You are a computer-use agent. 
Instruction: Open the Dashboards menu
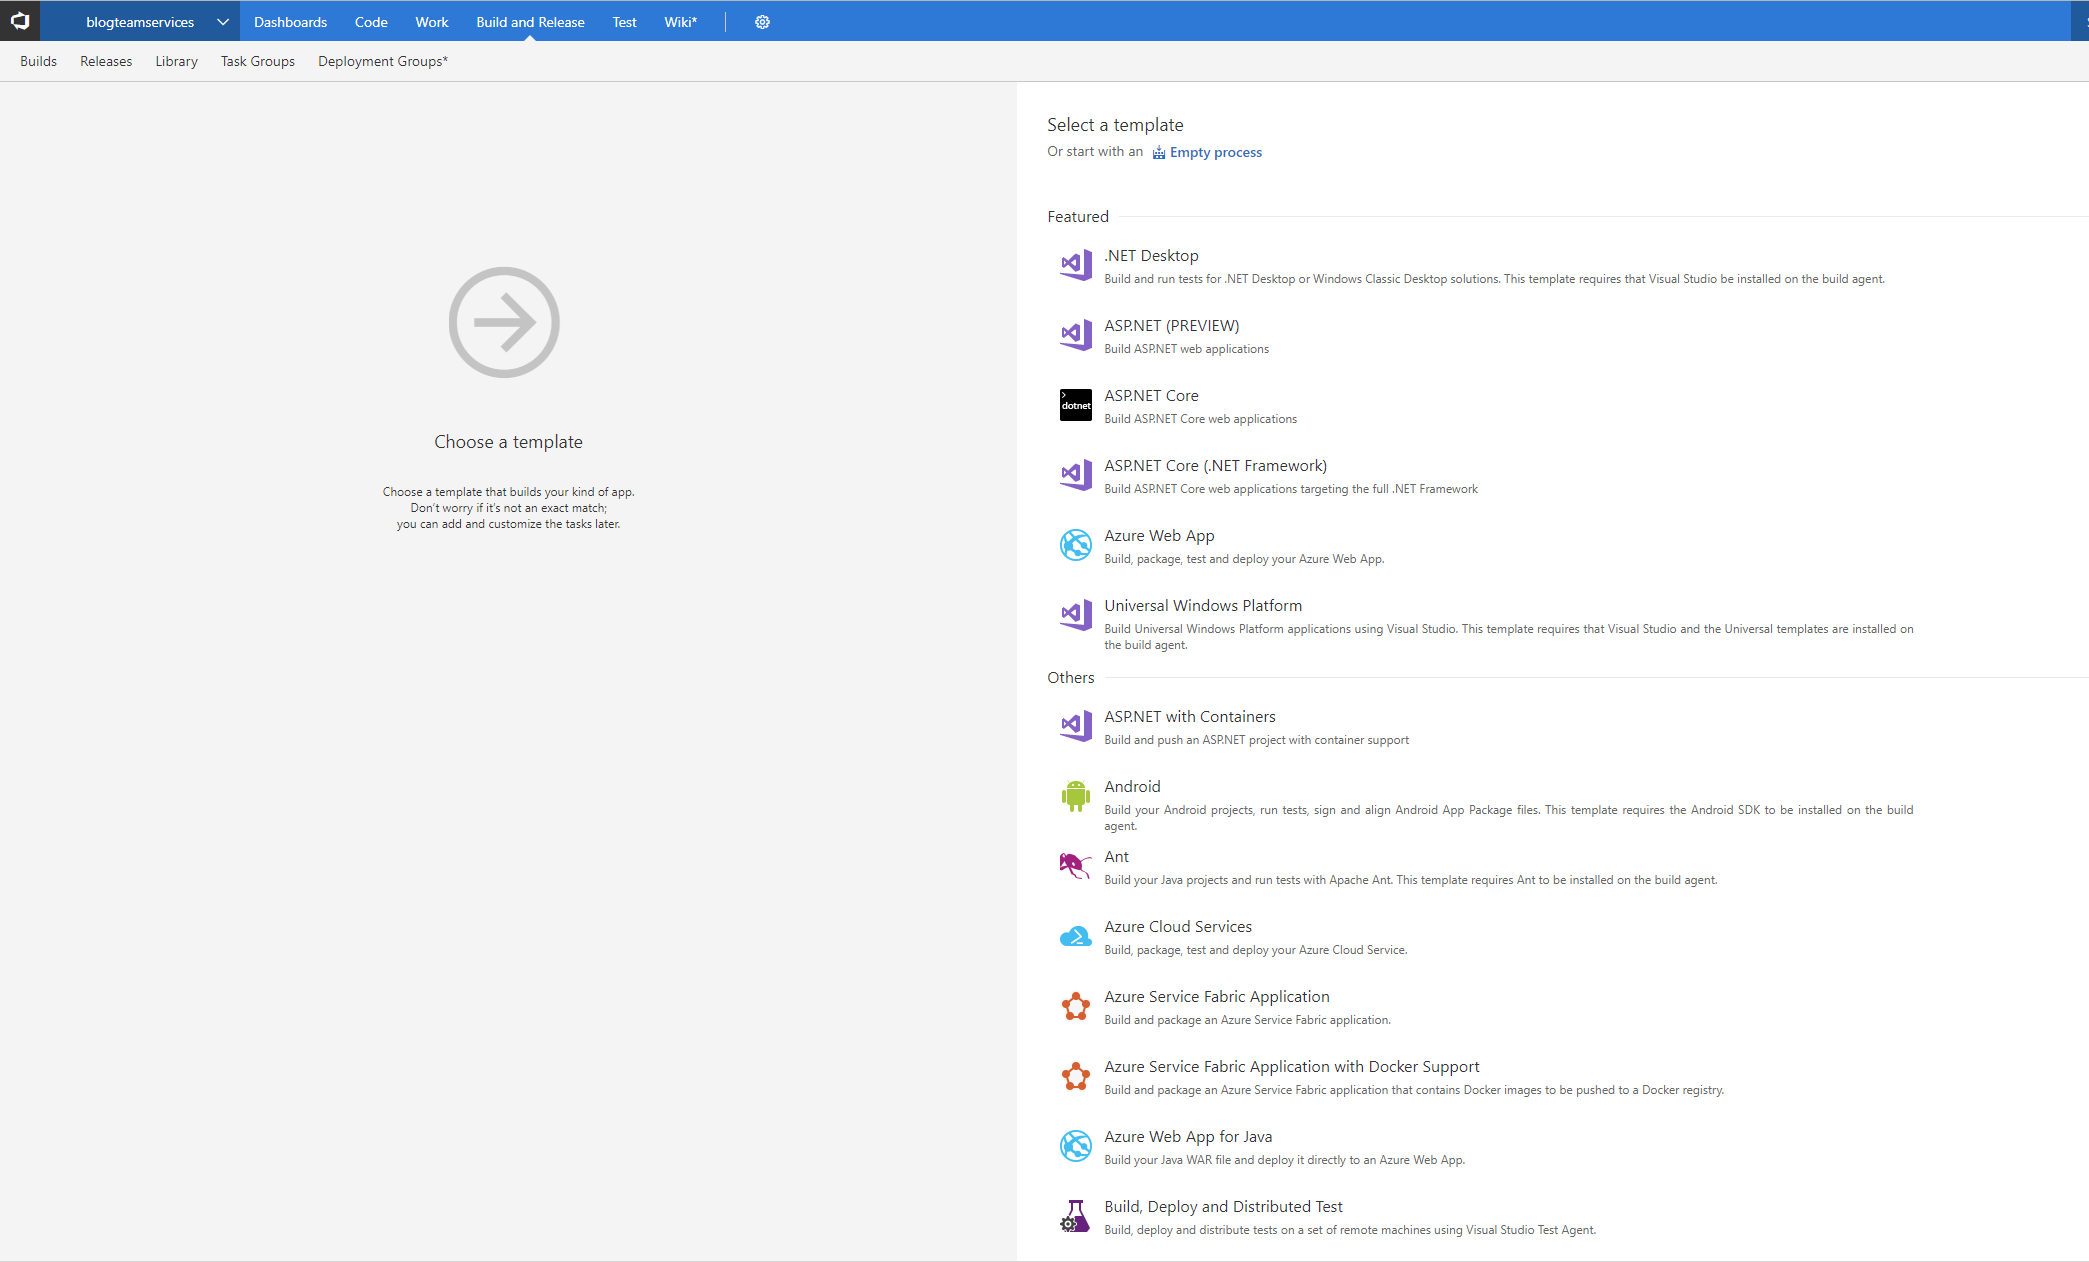click(x=290, y=22)
